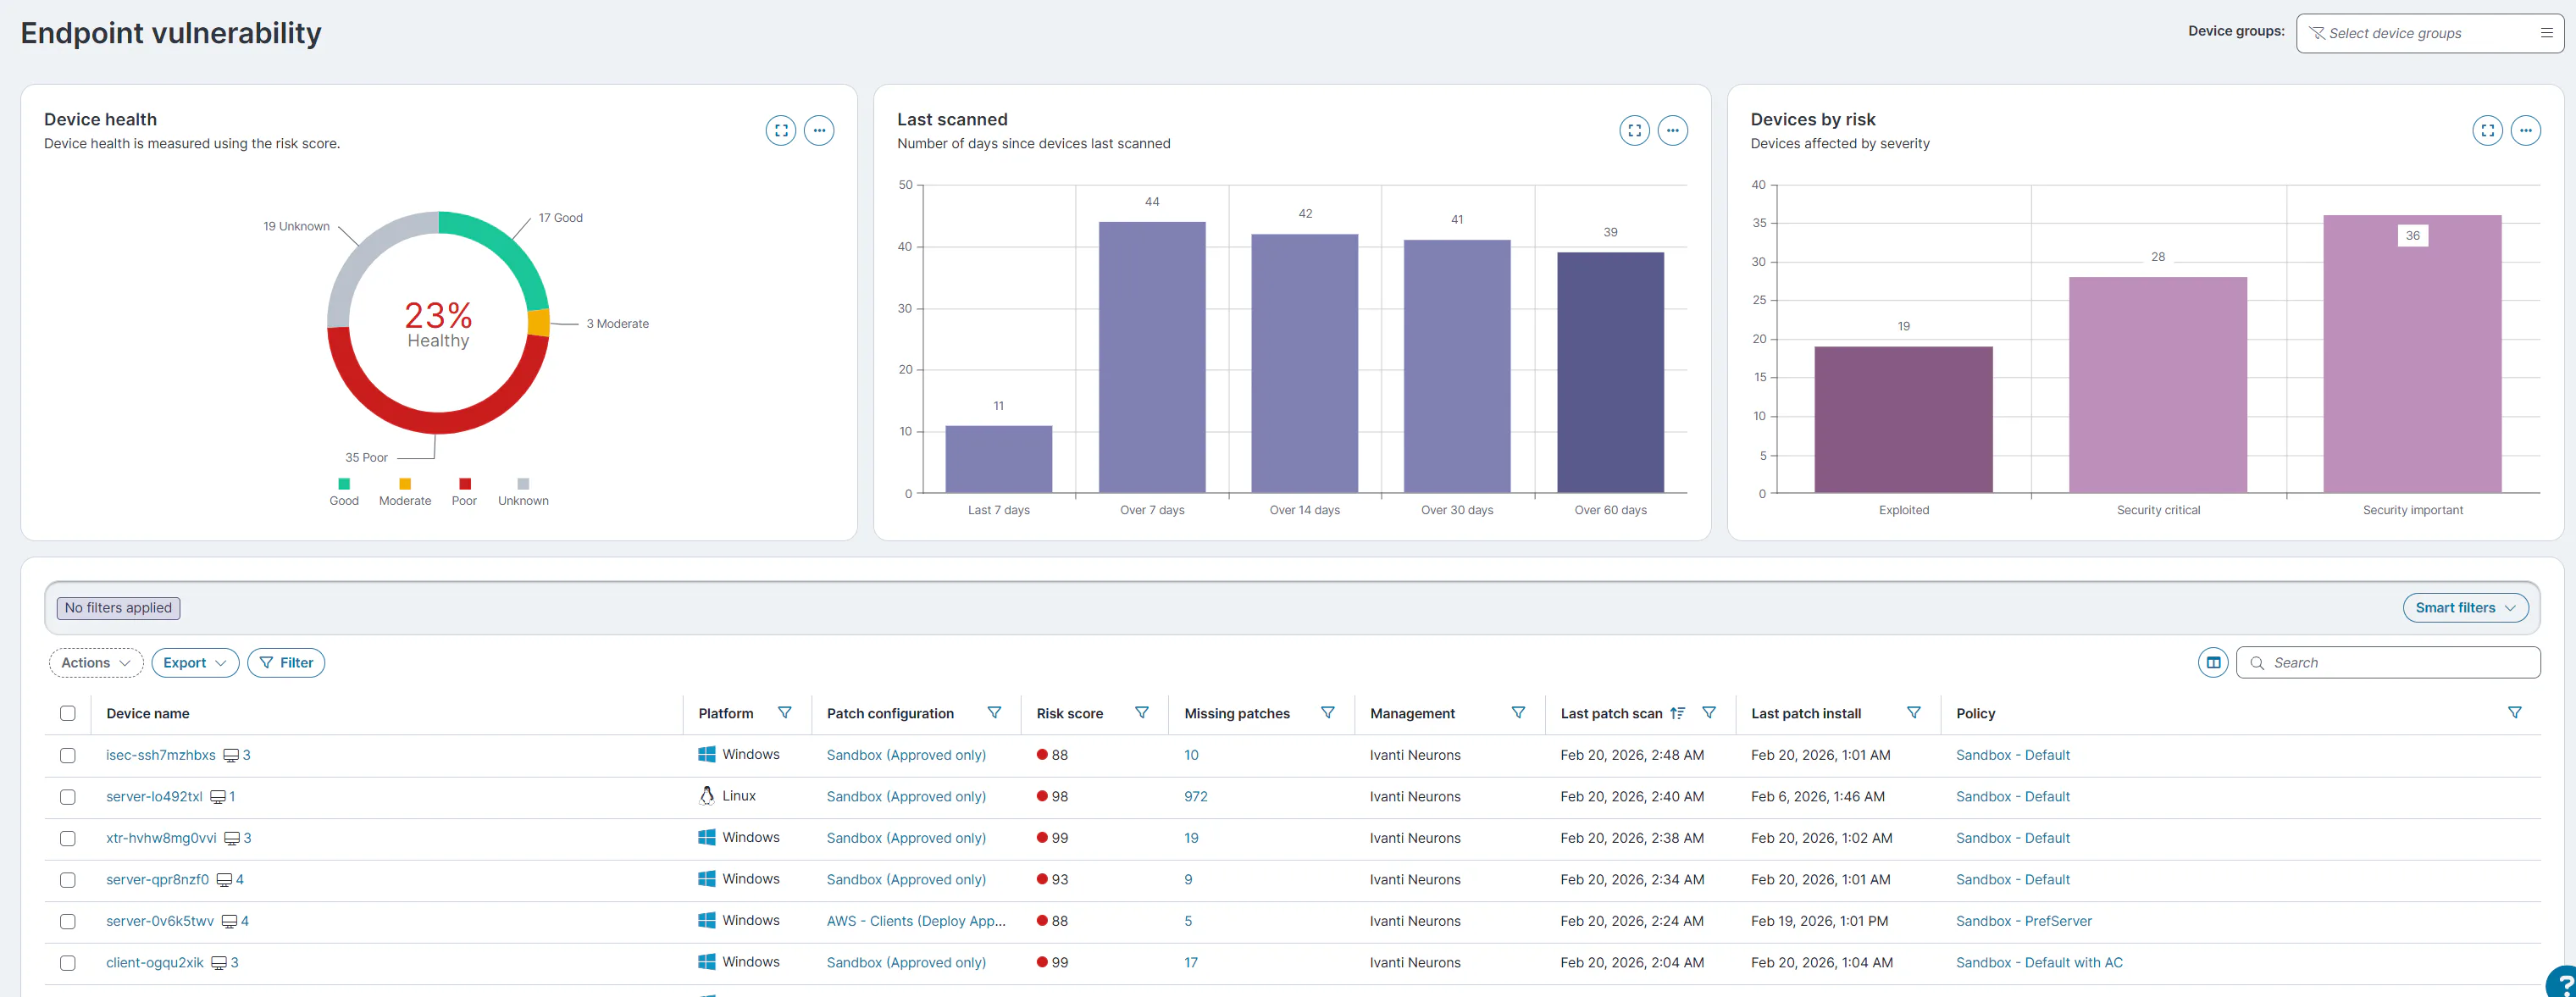The height and width of the screenshot is (997, 2576).
Task: Open Device health more options menu
Action: coord(819,130)
